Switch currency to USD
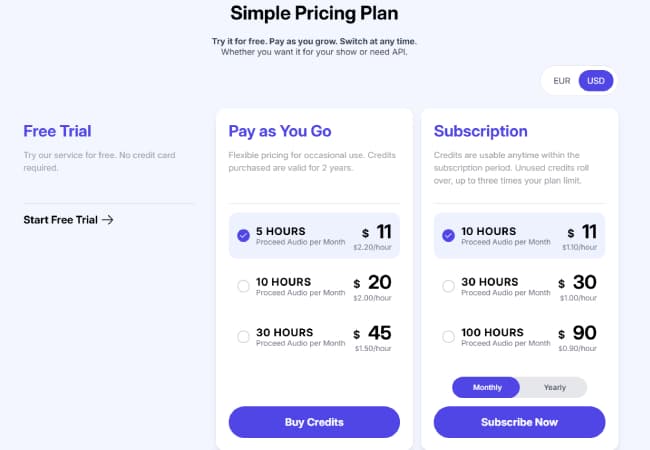 tap(596, 81)
